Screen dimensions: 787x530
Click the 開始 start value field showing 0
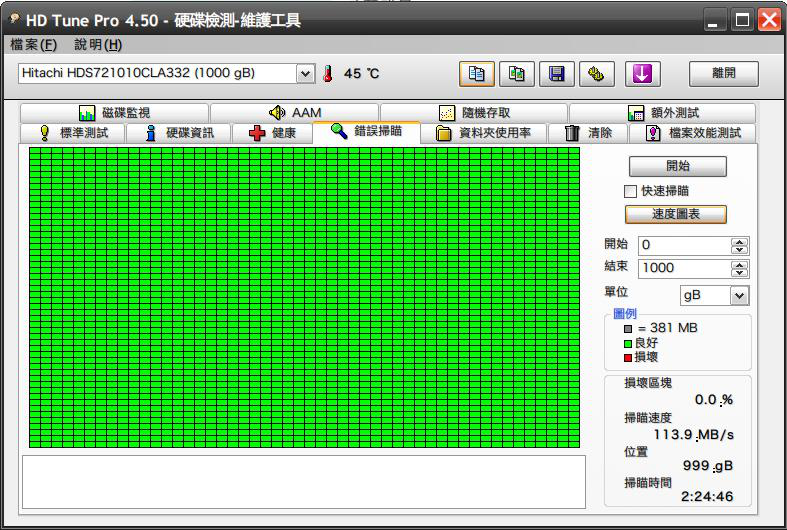point(685,245)
